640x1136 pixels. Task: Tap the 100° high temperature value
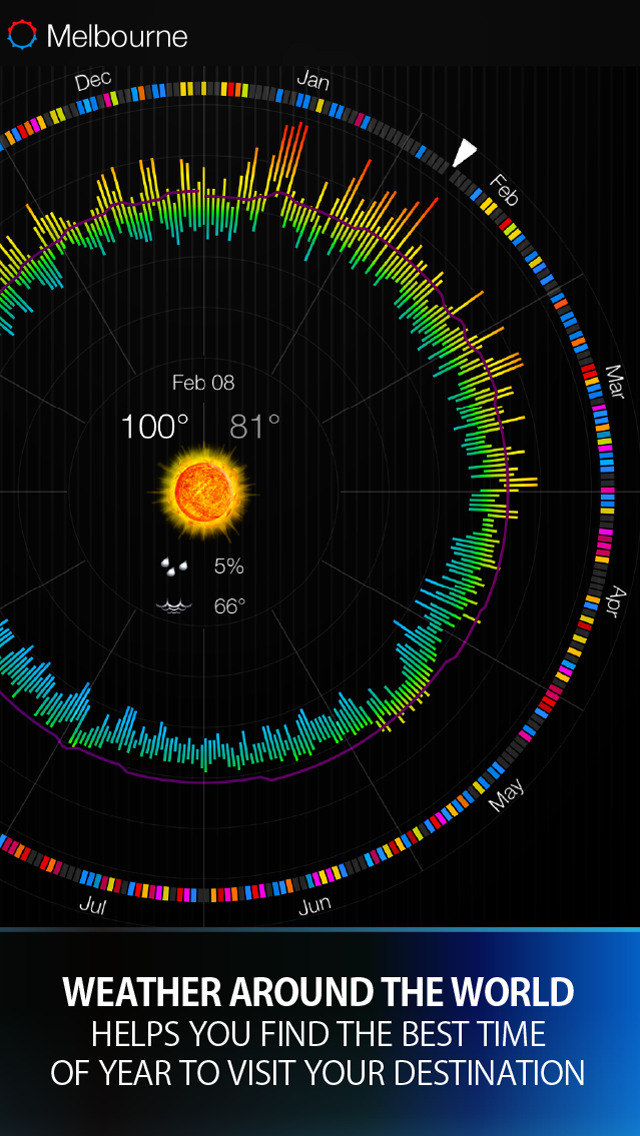point(149,427)
